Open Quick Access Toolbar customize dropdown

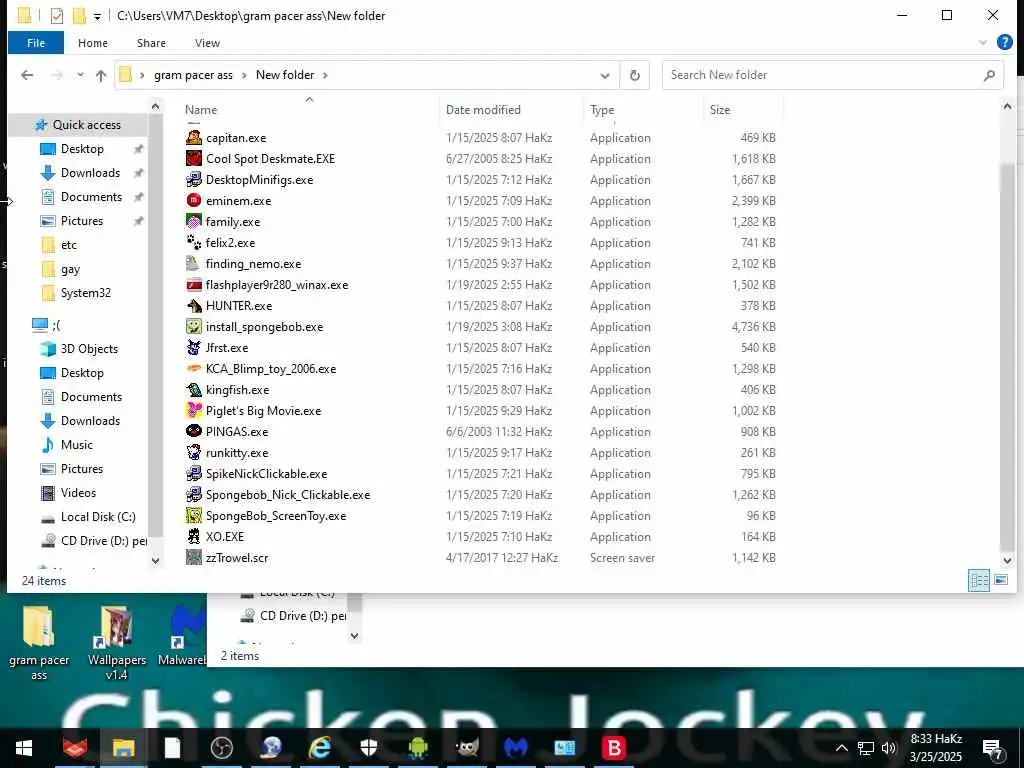tap(97, 16)
